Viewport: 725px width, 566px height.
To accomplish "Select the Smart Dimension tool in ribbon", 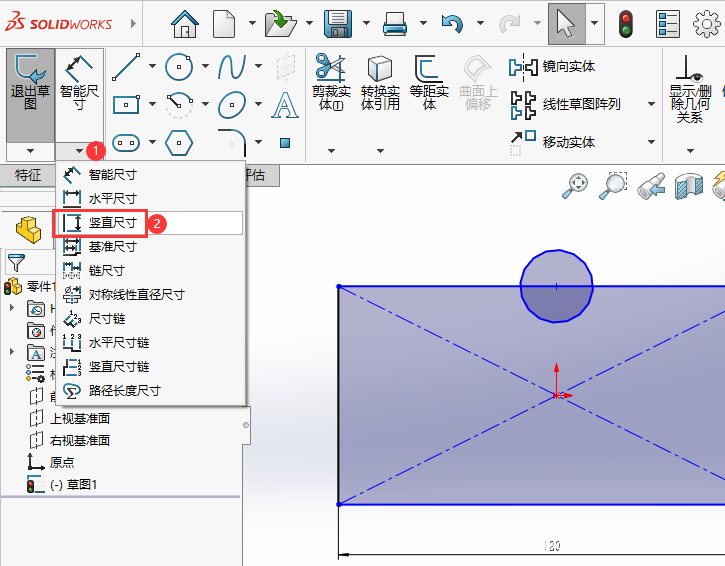I will [79, 95].
